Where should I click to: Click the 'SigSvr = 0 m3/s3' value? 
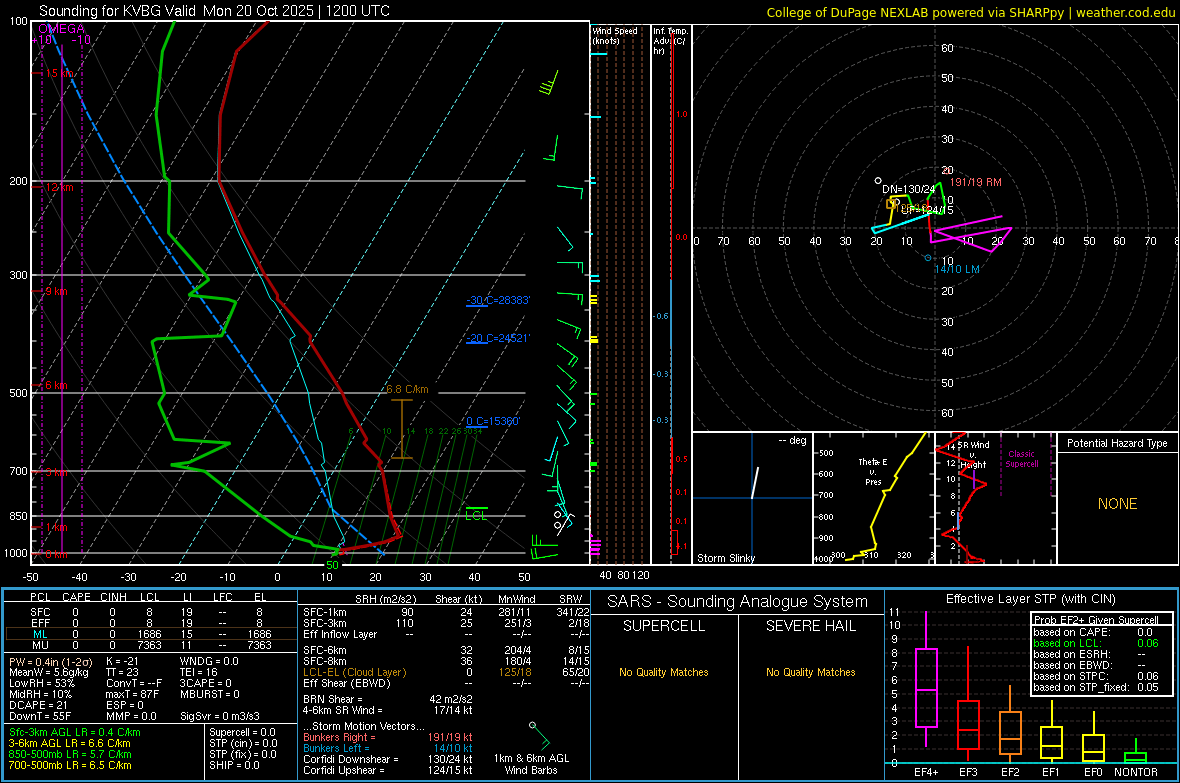(220, 716)
